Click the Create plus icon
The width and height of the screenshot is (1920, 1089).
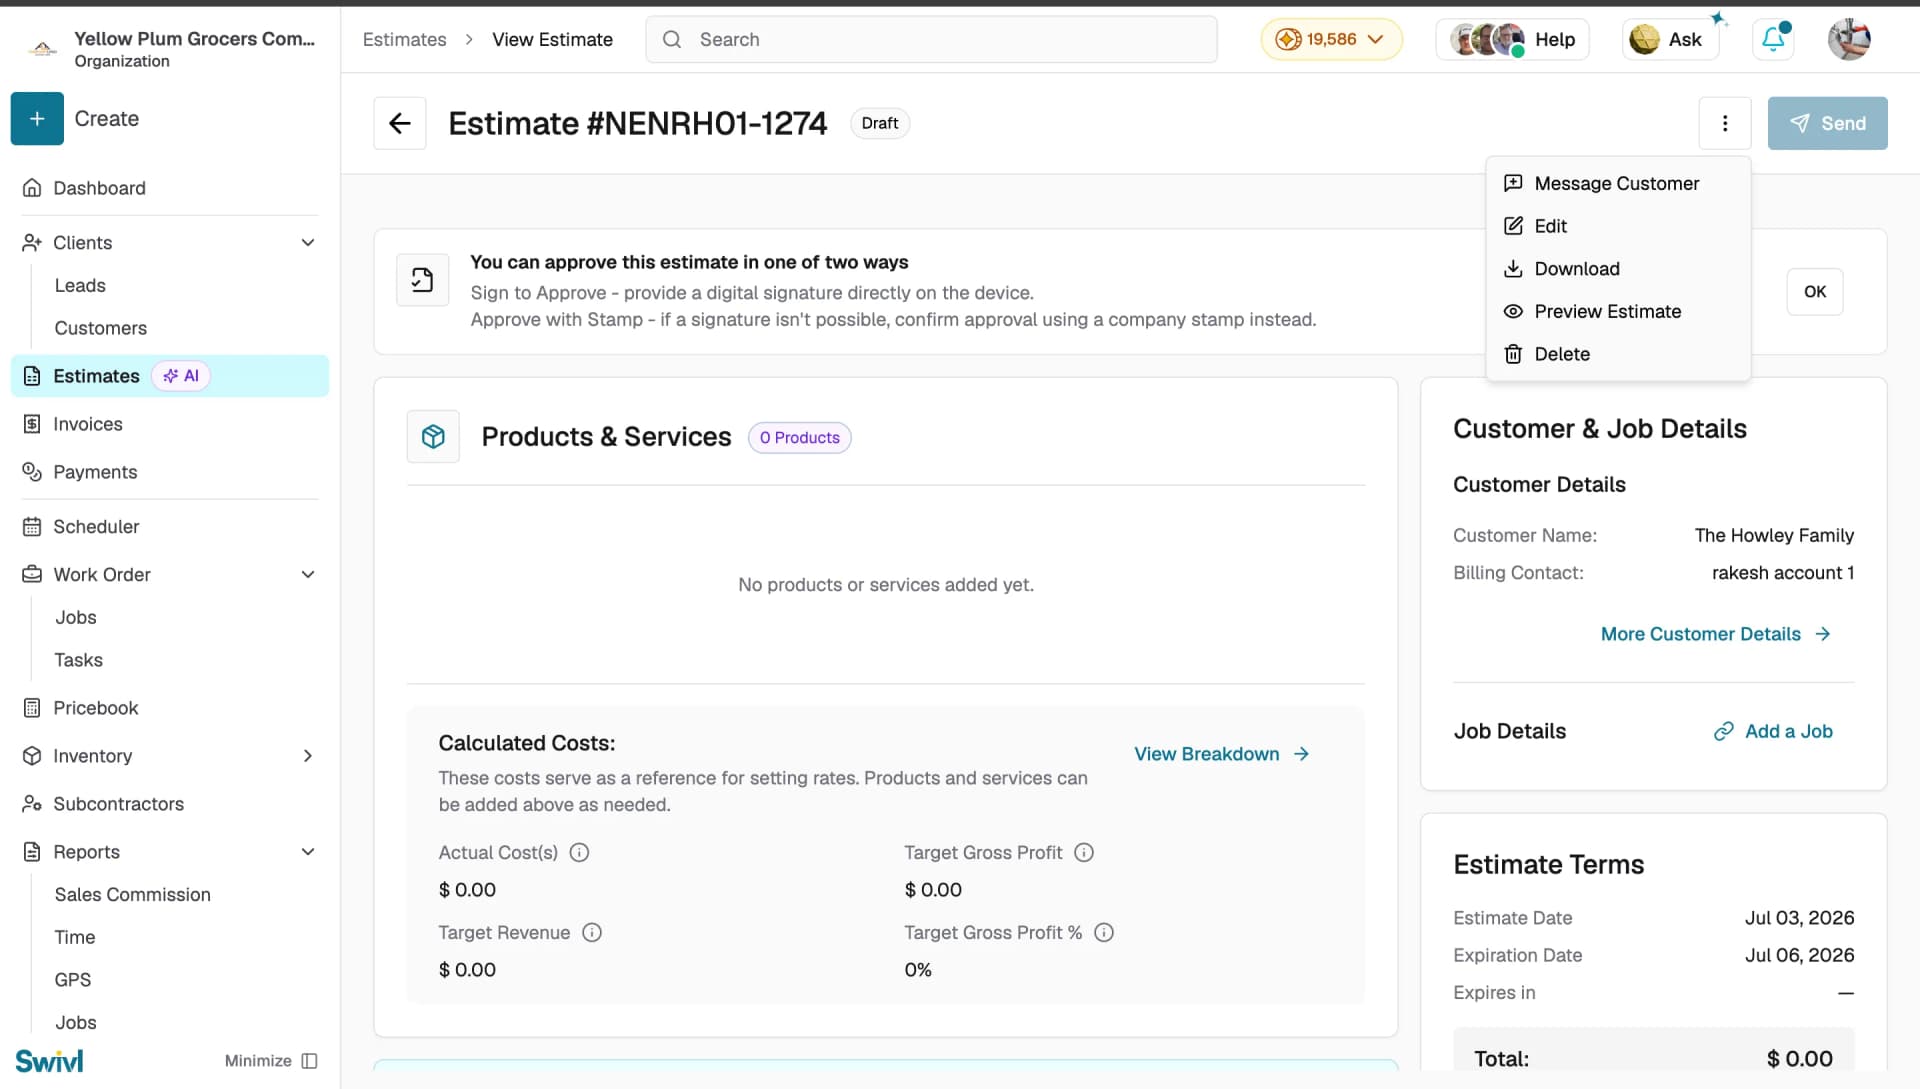[x=37, y=118]
